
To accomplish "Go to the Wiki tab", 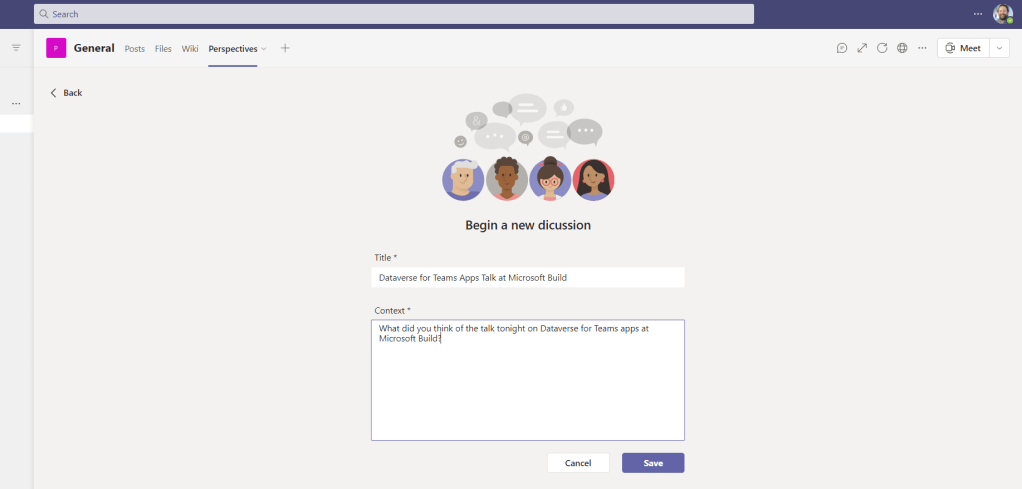I will click(x=190, y=49).
